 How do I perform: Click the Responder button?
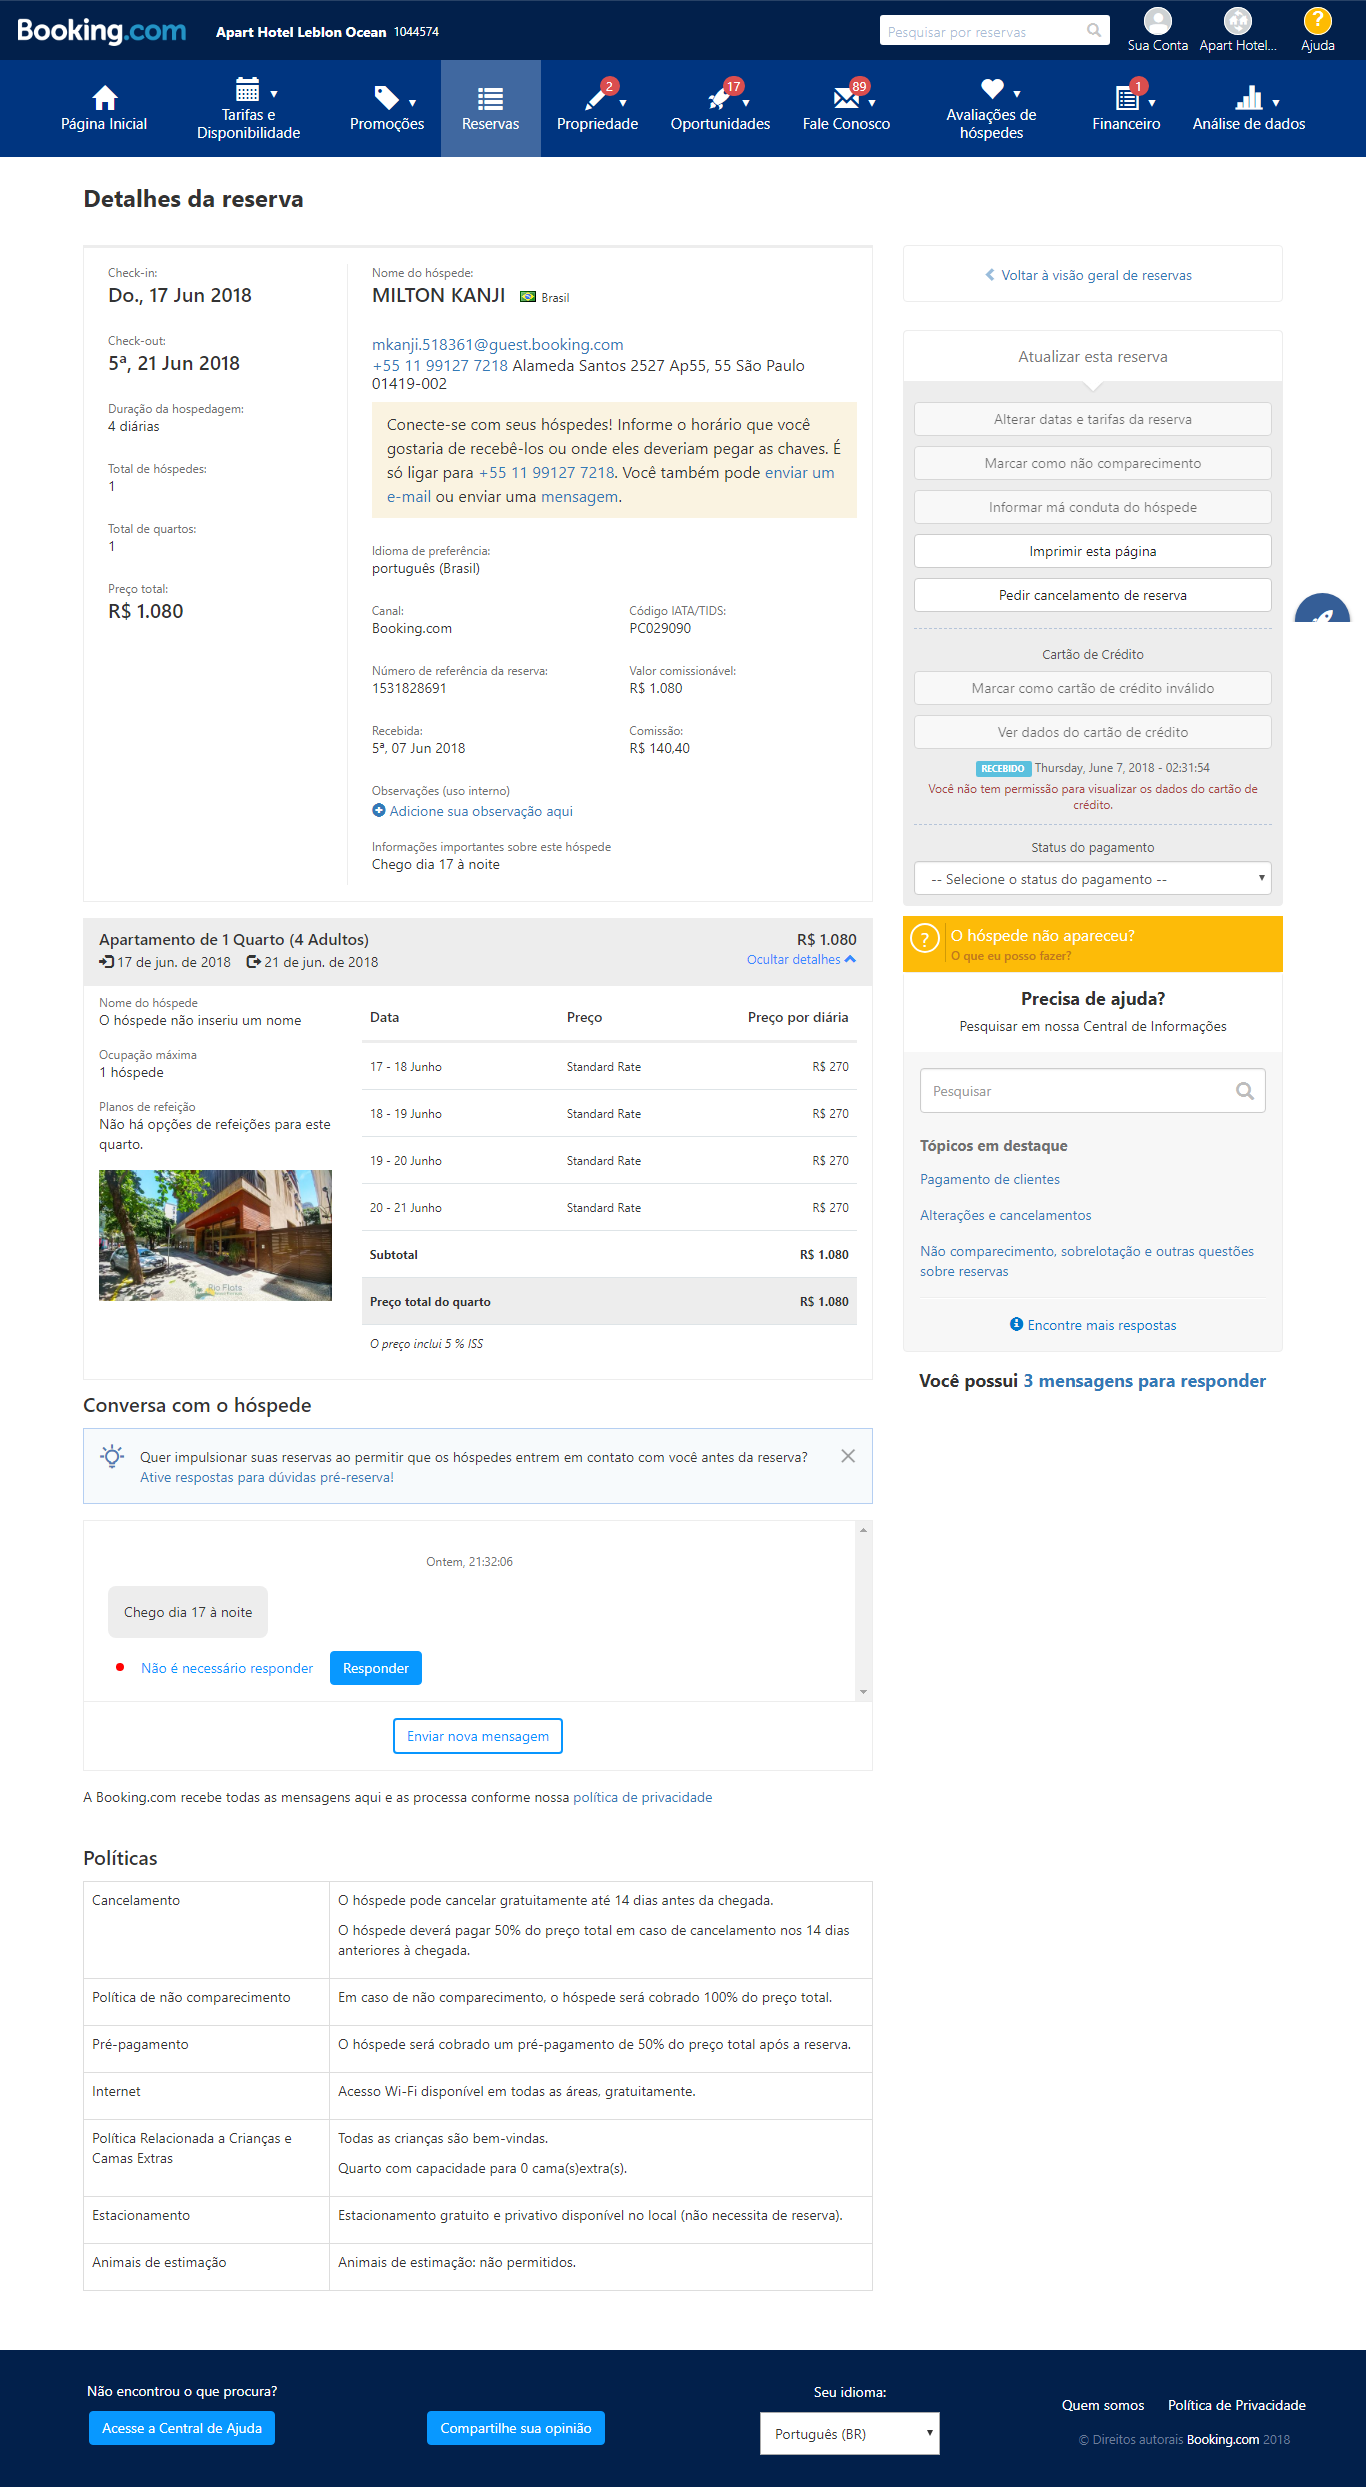(x=375, y=1668)
